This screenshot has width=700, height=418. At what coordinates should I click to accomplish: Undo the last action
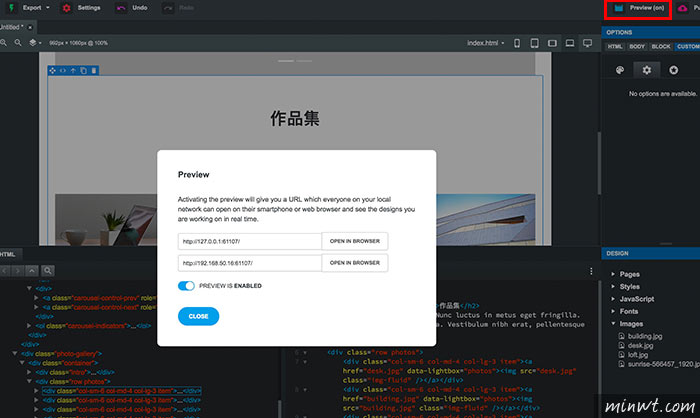132,8
